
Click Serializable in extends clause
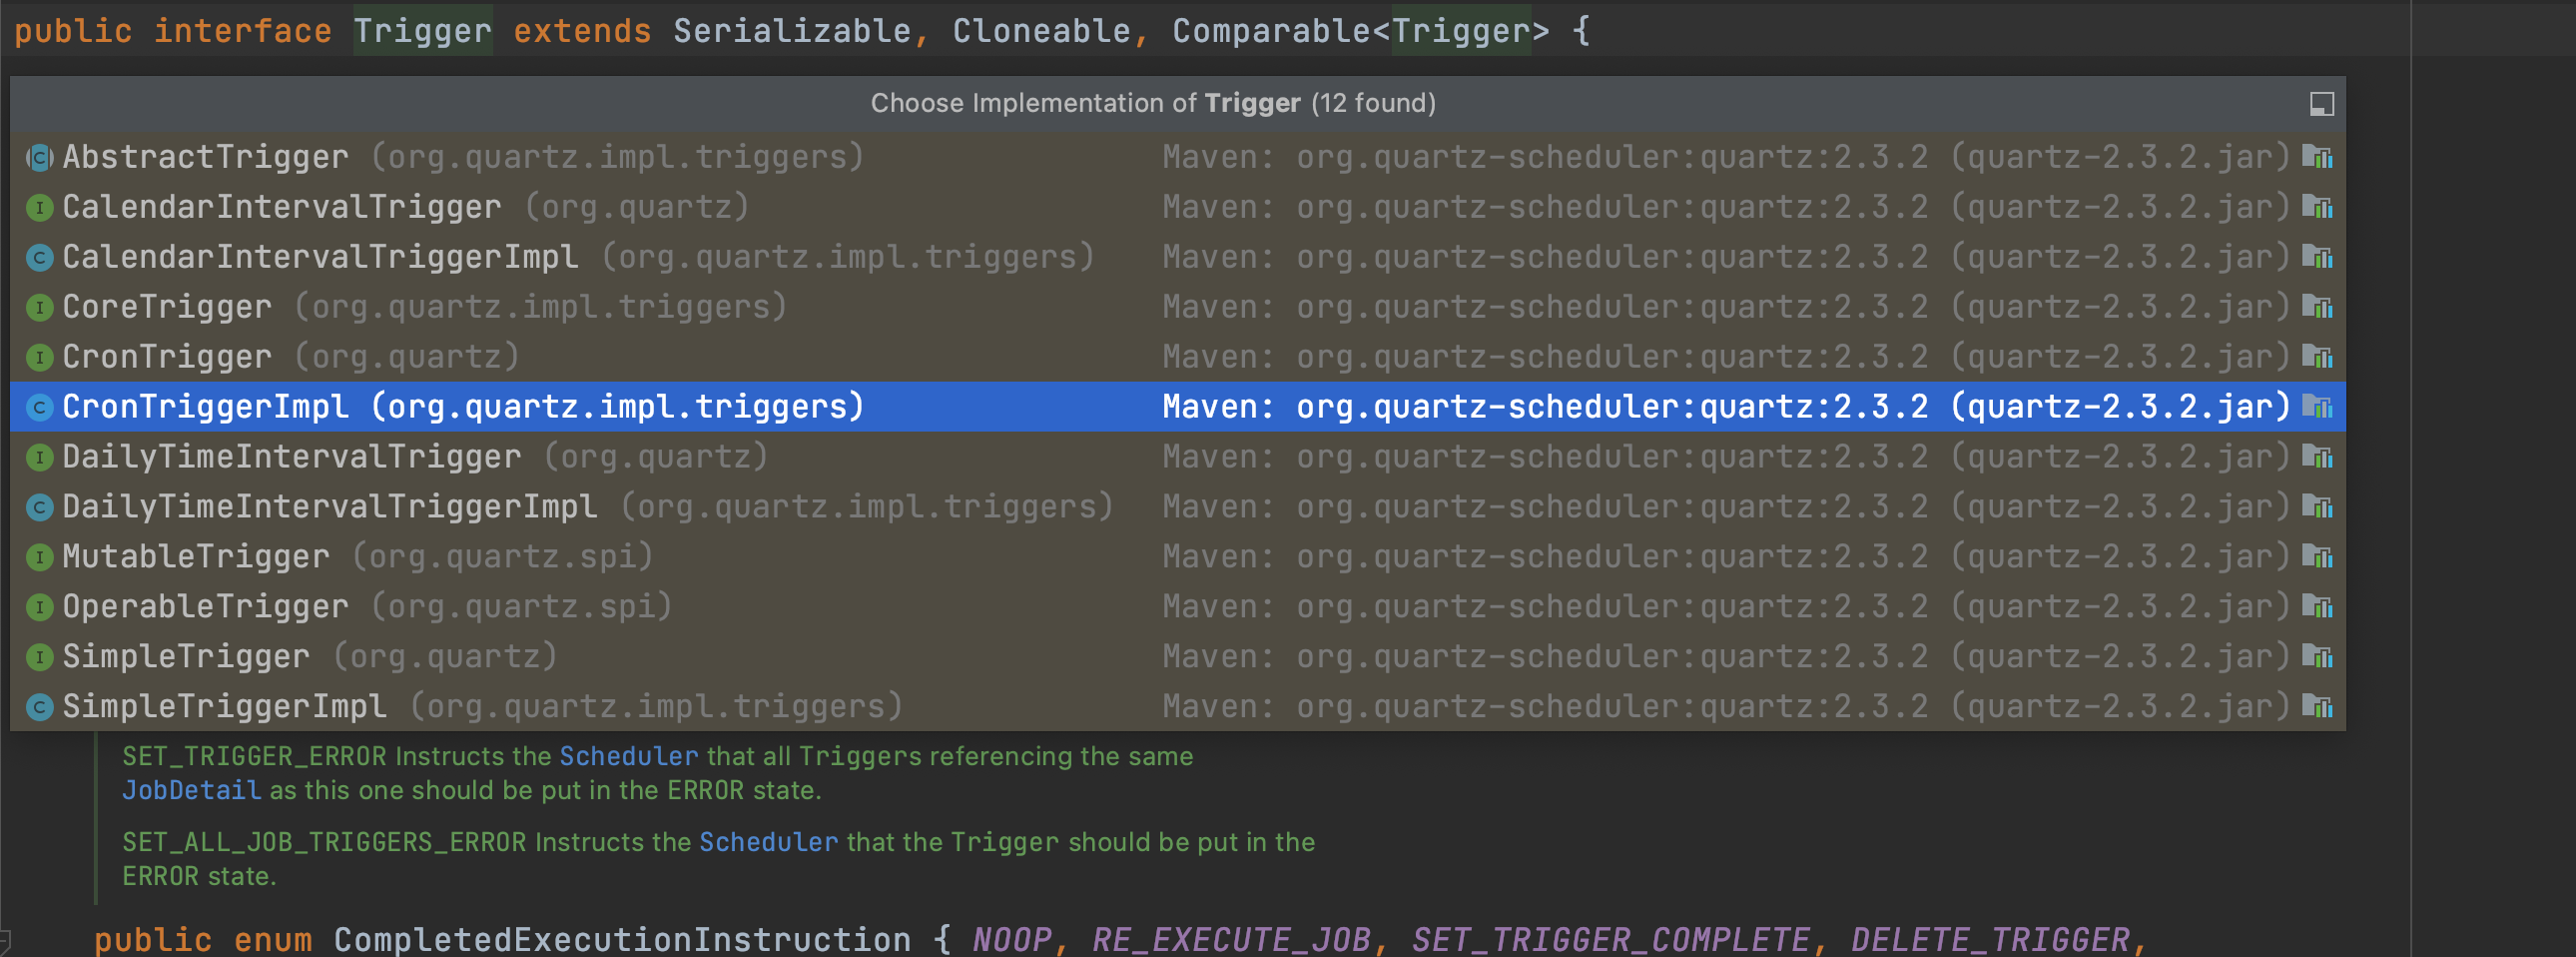791,31
